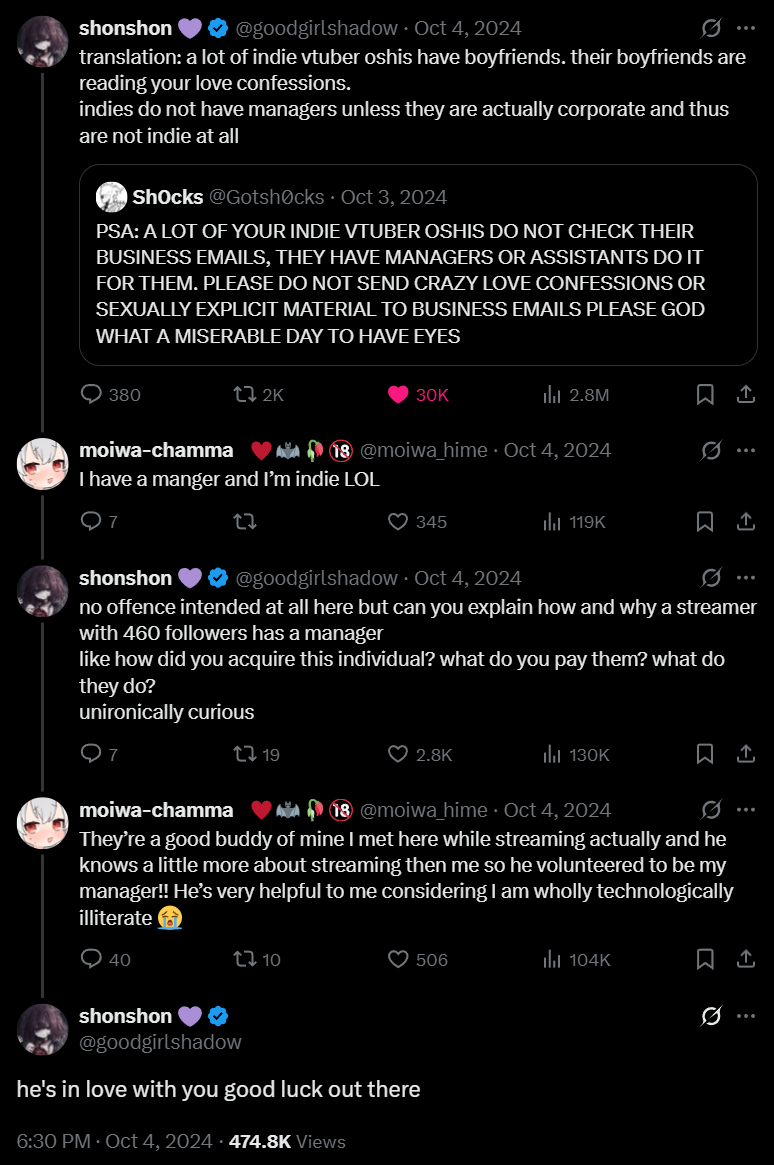774x1165 pixels.
Task: Reply to moiwa-chamma's tweet with 40 replies
Action: [x=91, y=959]
